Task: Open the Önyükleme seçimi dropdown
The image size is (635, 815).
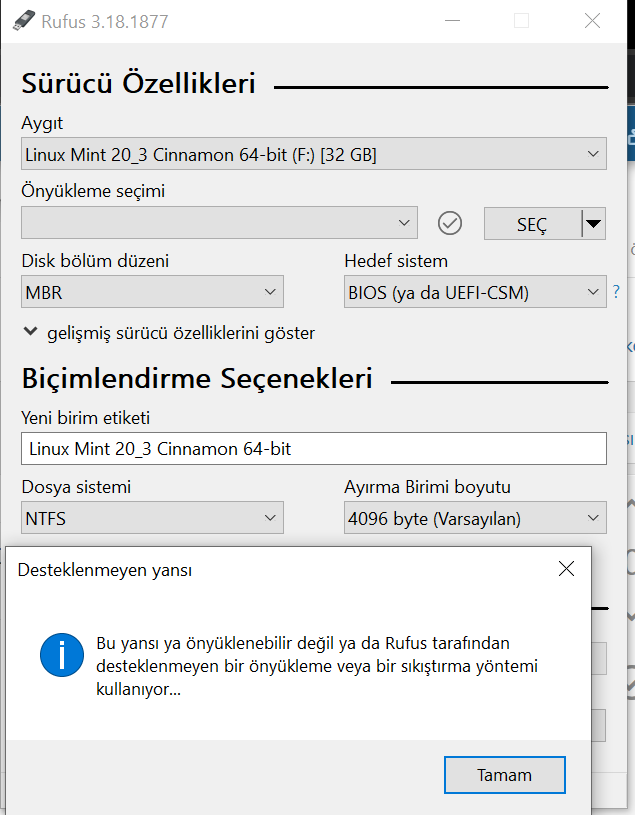Action: pyautogui.click(x=219, y=223)
